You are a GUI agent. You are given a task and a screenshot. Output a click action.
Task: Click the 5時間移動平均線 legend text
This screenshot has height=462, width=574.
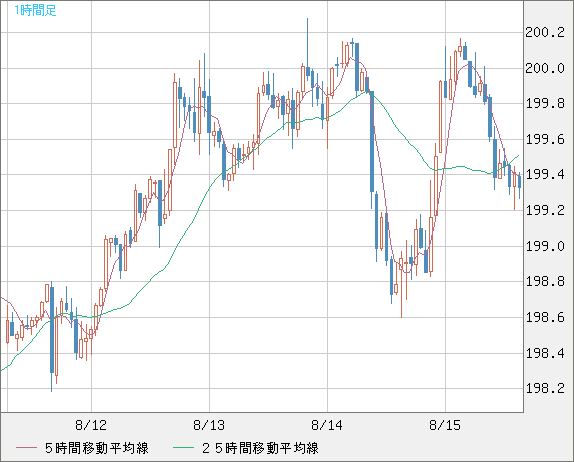[x=97, y=448]
